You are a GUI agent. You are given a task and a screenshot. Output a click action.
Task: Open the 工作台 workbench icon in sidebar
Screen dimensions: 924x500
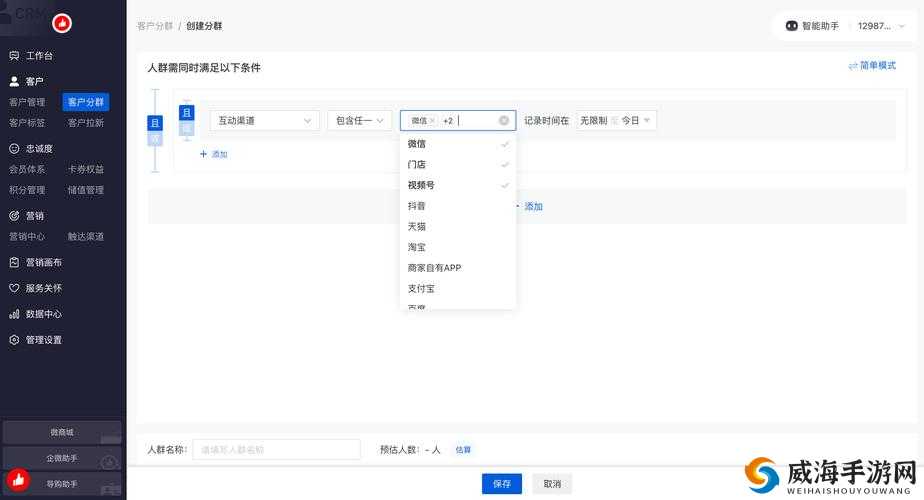coord(14,55)
